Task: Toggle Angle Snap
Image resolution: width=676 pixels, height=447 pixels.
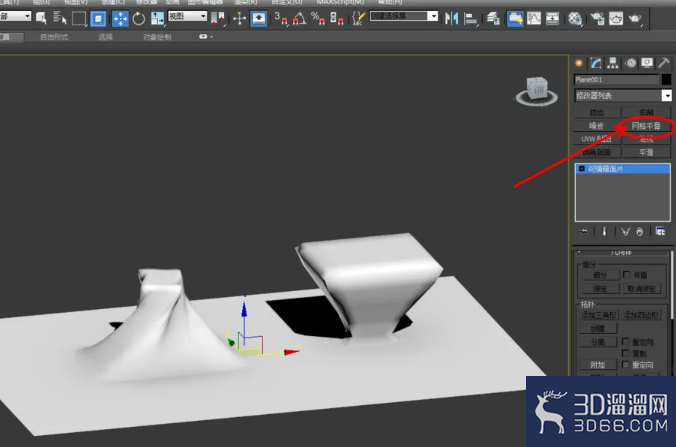Action: (x=300, y=19)
